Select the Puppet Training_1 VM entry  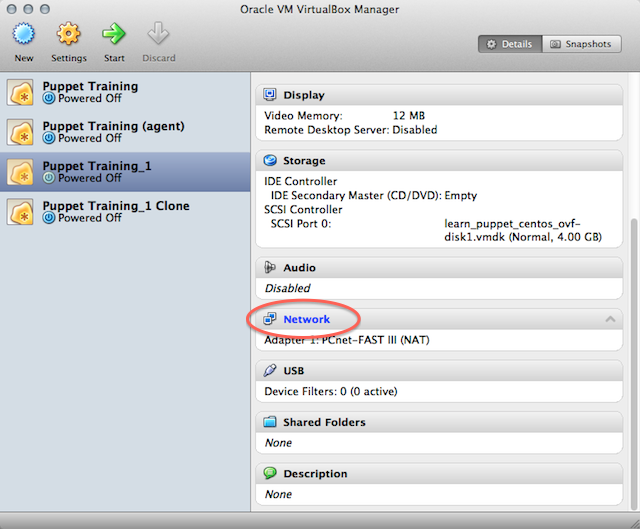pyautogui.click(x=125, y=172)
